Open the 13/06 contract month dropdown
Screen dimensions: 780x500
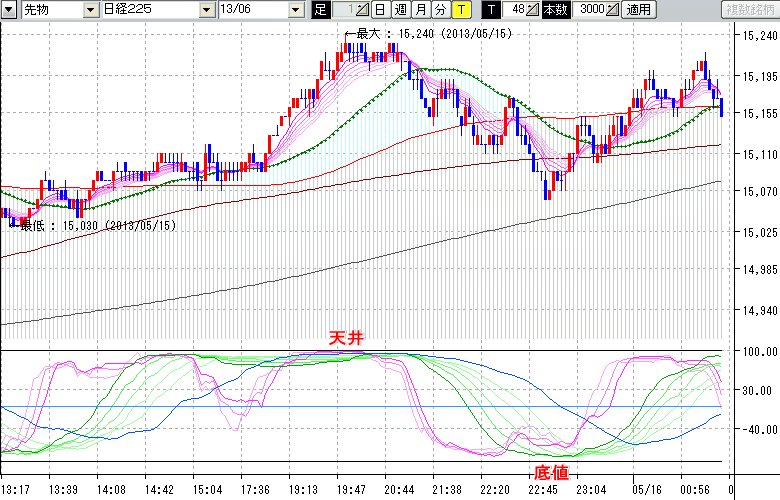tap(295, 10)
